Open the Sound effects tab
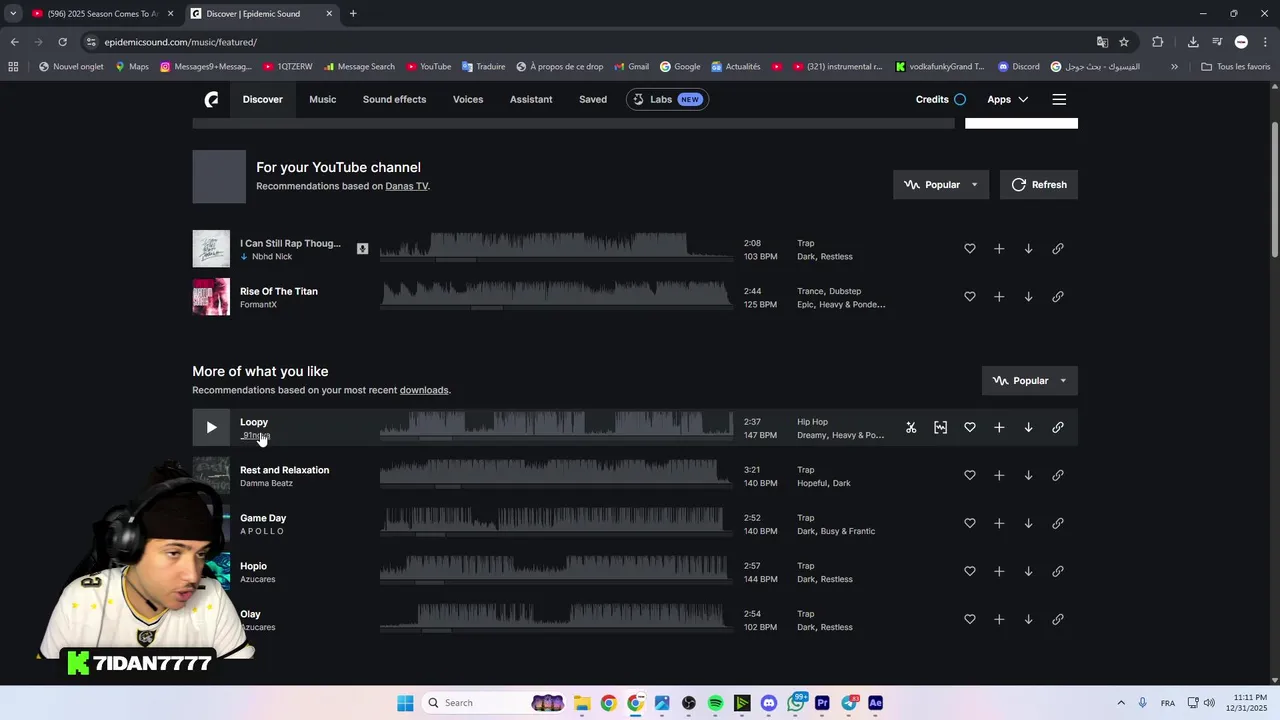Viewport: 1280px width, 720px height. click(x=394, y=99)
